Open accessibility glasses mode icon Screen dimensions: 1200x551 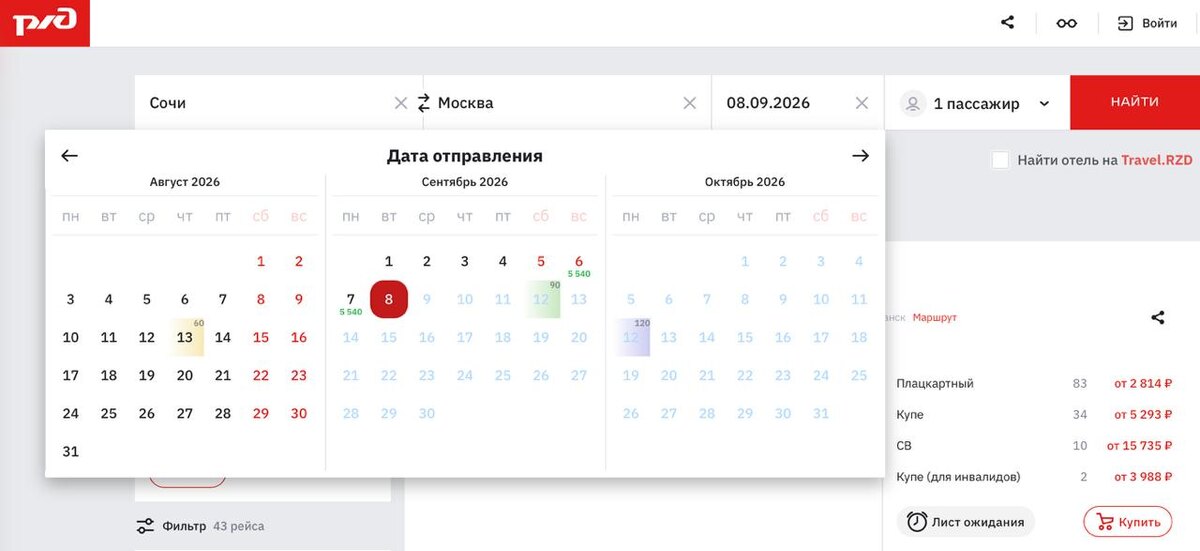click(x=1067, y=23)
